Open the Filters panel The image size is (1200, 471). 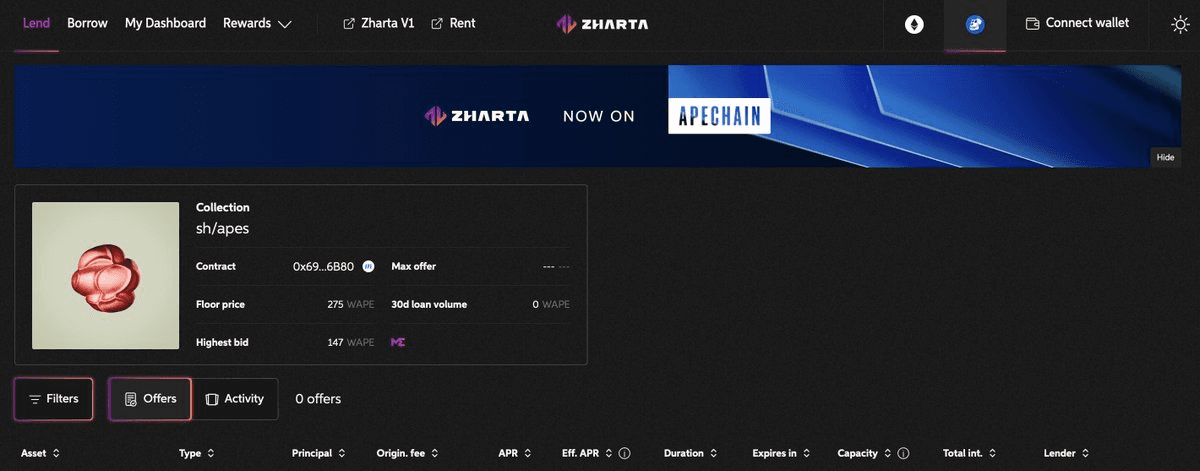54,399
